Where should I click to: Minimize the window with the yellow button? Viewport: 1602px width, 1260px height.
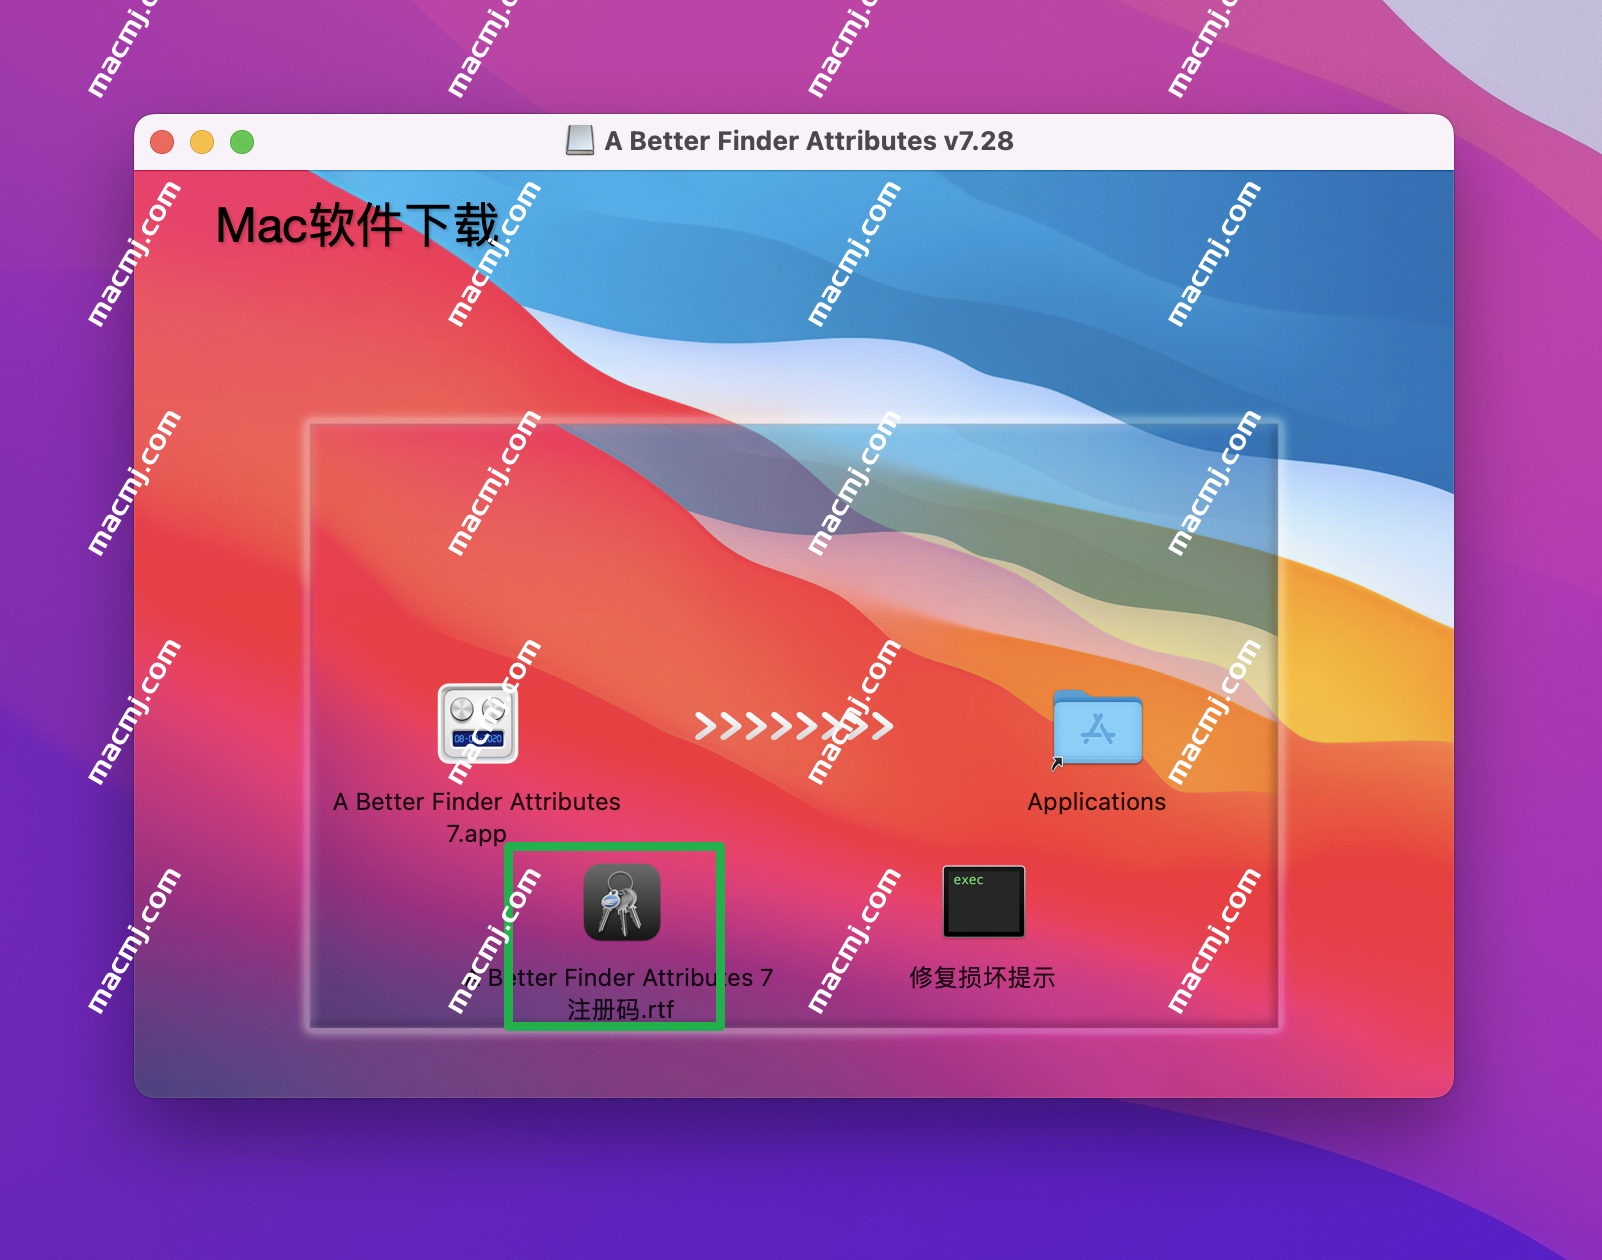202,142
